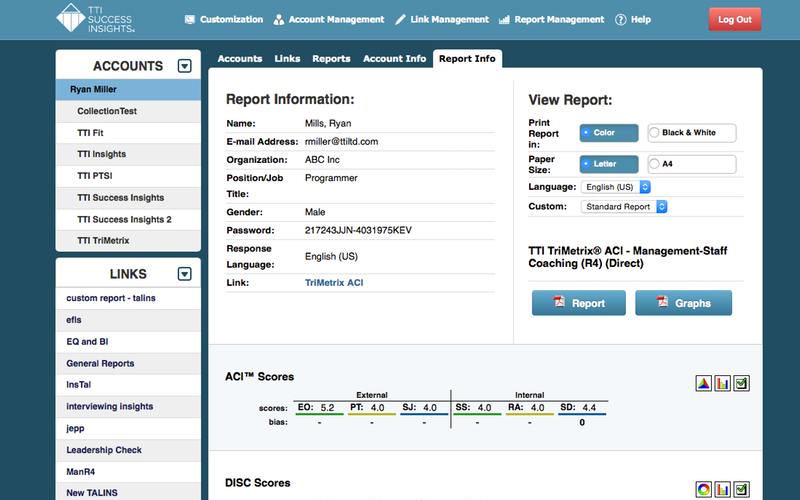The height and width of the screenshot is (500, 800).
Task: Open the Language dropdown English (US)
Action: 616,187
